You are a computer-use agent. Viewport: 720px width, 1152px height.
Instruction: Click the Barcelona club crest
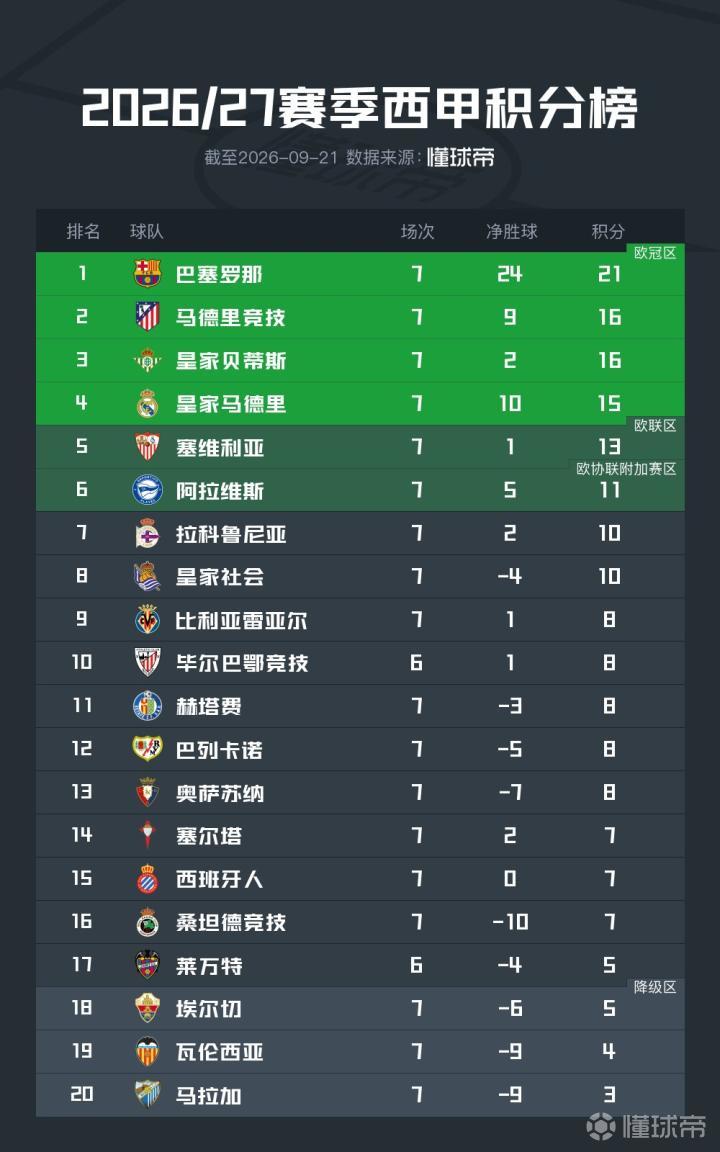(148, 273)
